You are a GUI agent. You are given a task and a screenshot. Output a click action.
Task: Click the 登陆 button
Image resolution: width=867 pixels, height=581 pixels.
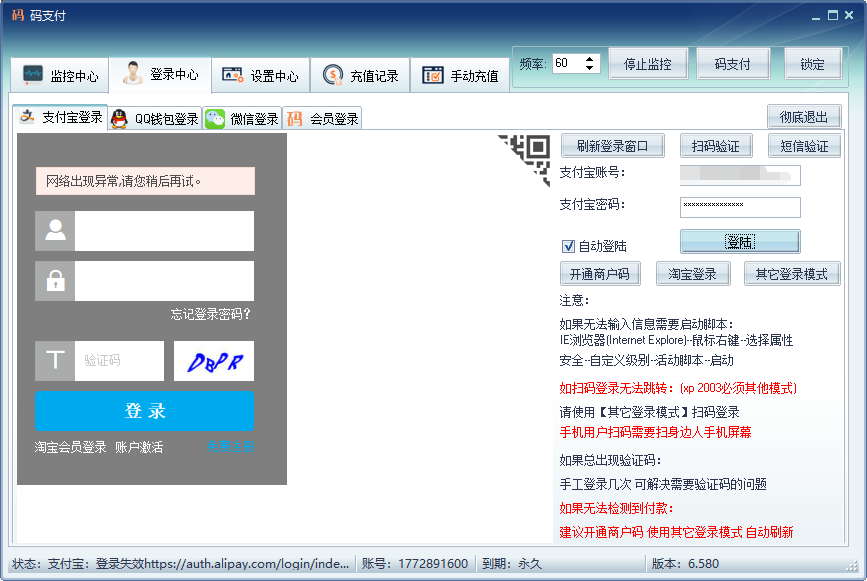pos(740,242)
